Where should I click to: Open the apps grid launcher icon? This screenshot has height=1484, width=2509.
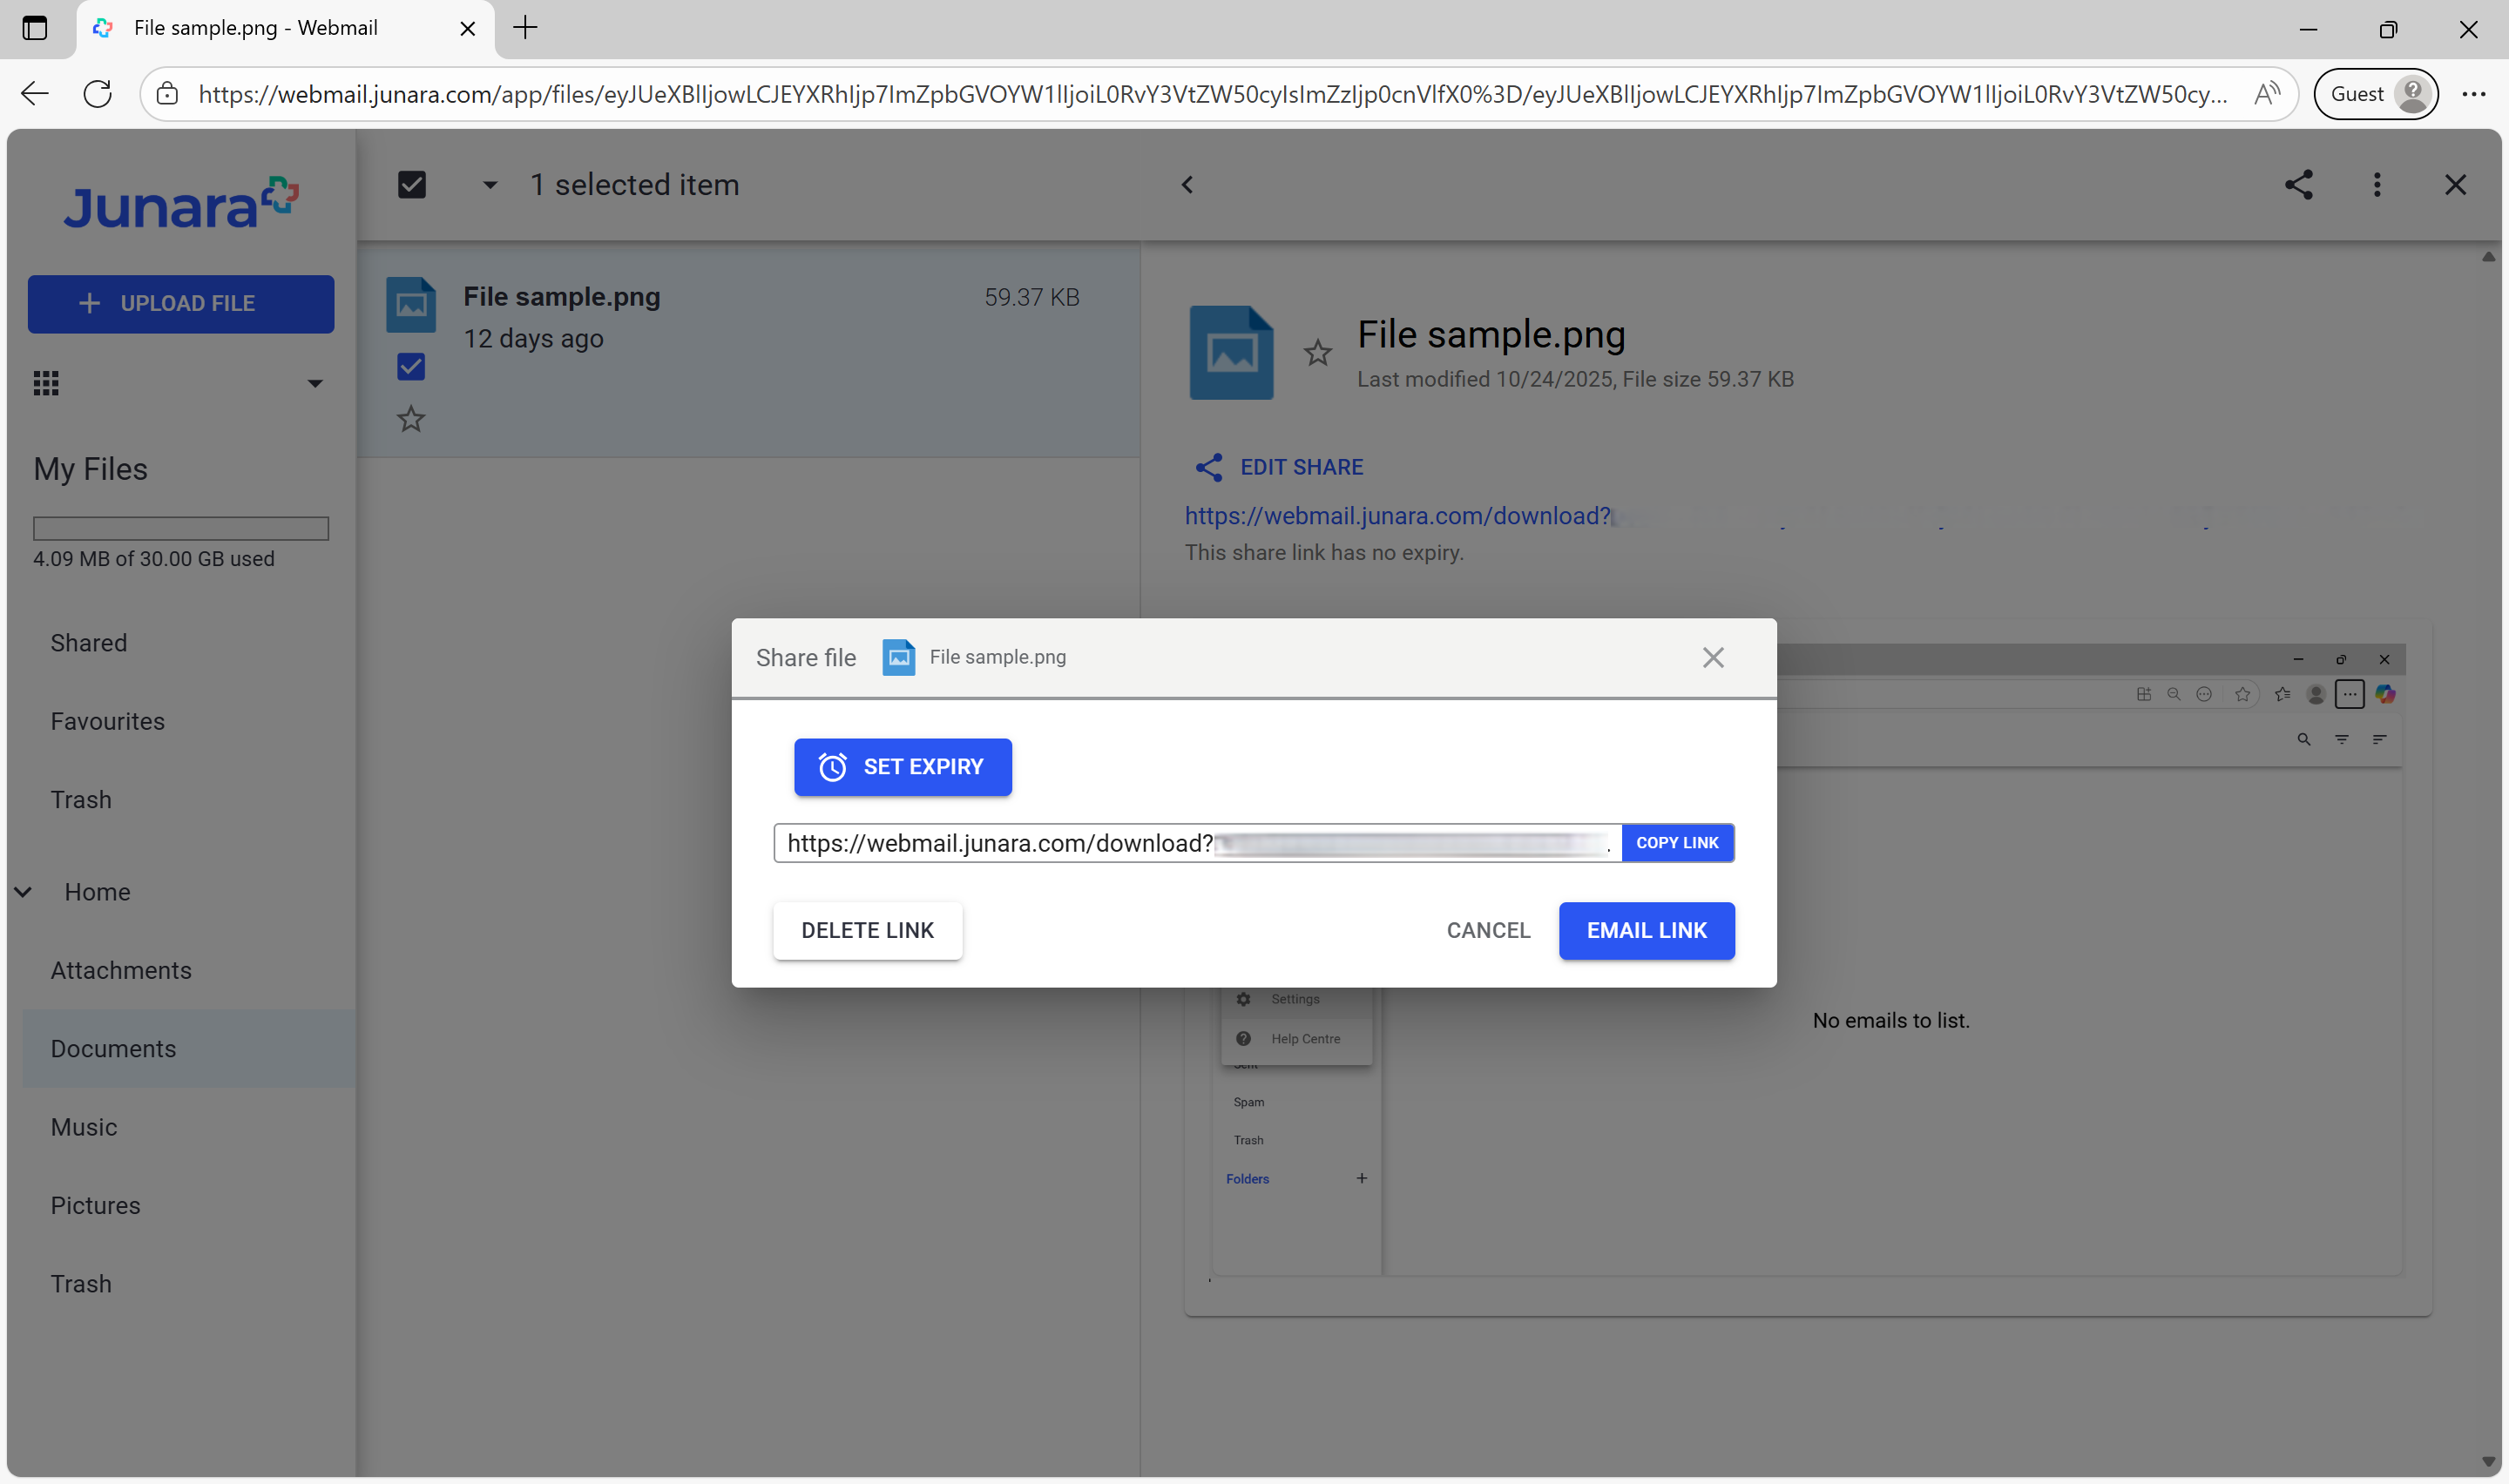click(46, 383)
